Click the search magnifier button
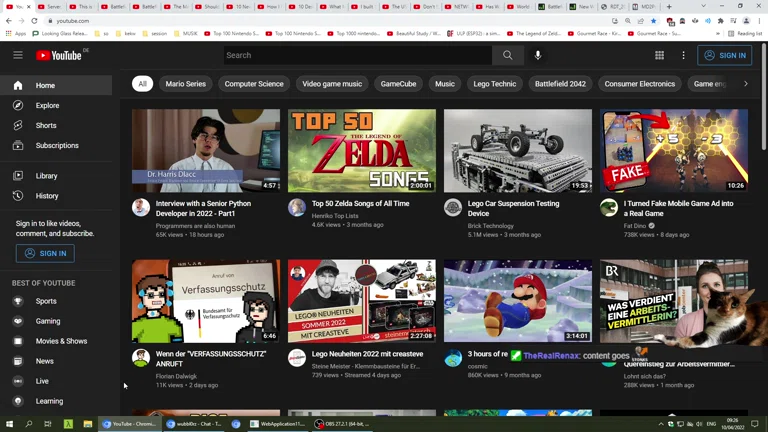Screen dimensions: 768x432 (507, 55)
